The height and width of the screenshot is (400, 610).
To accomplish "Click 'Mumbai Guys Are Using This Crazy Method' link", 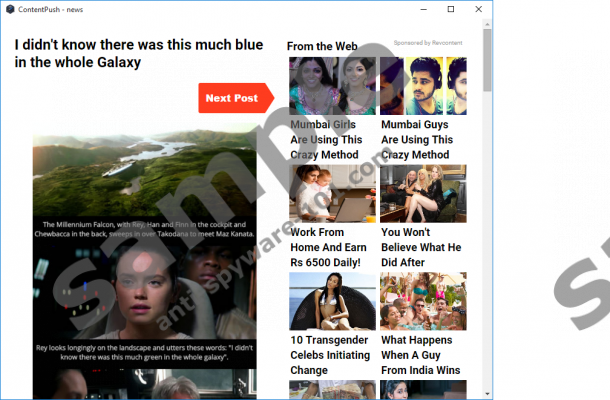I will coord(417,140).
